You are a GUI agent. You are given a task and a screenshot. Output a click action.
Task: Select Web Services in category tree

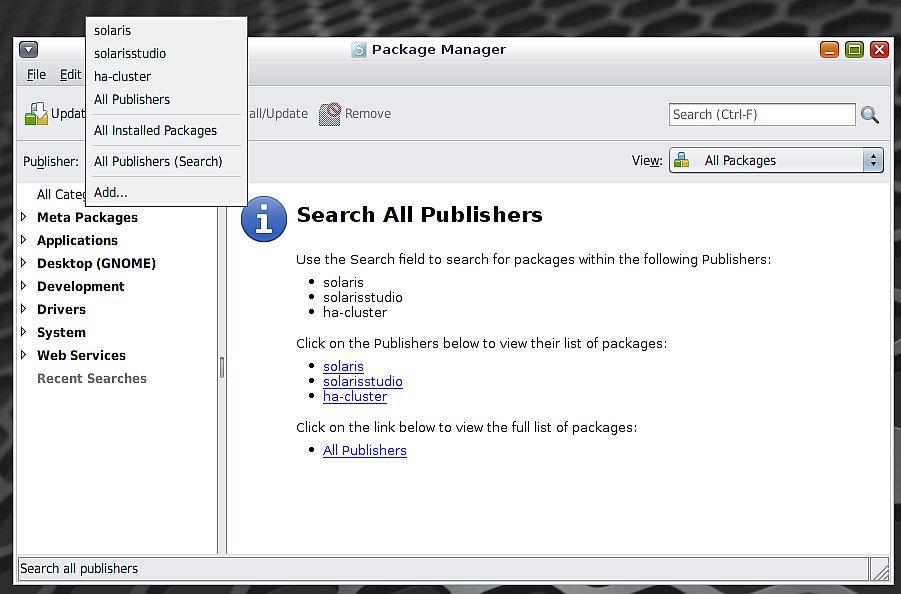pos(81,355)
